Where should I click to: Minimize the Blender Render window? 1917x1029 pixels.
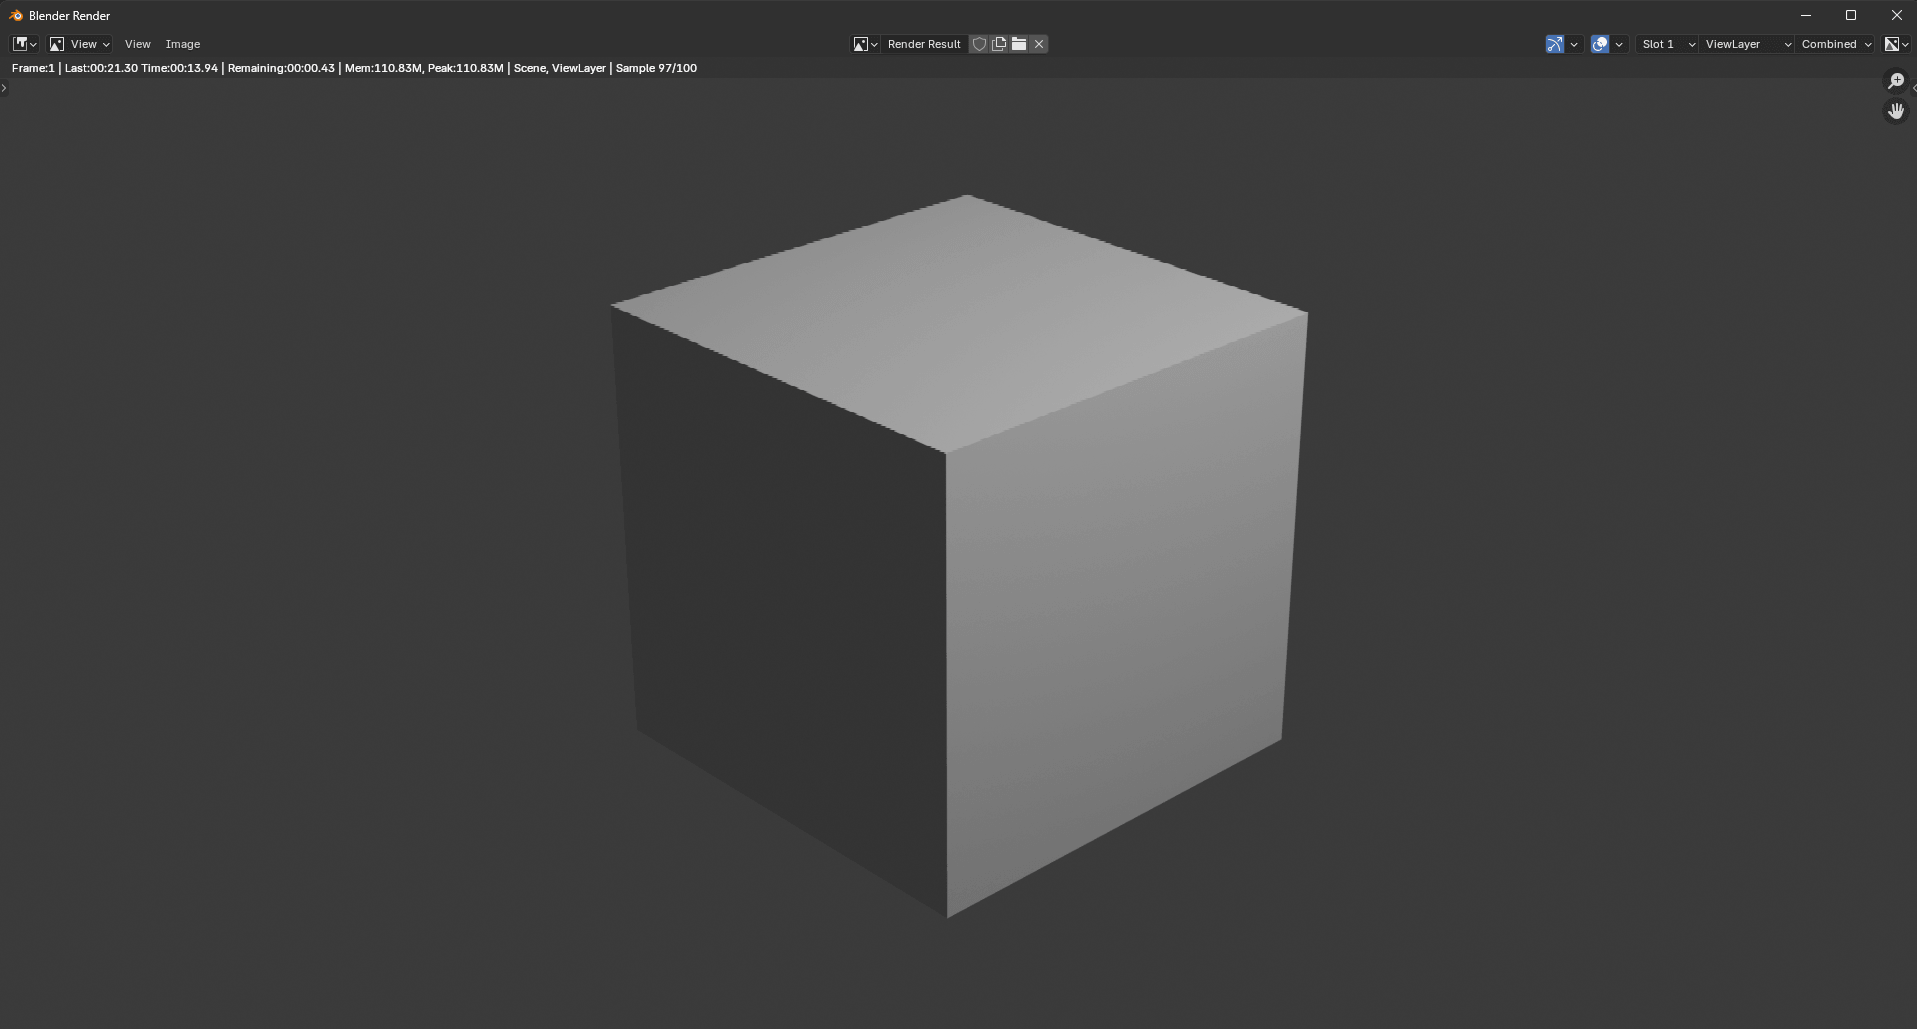tap(1806, 15)
